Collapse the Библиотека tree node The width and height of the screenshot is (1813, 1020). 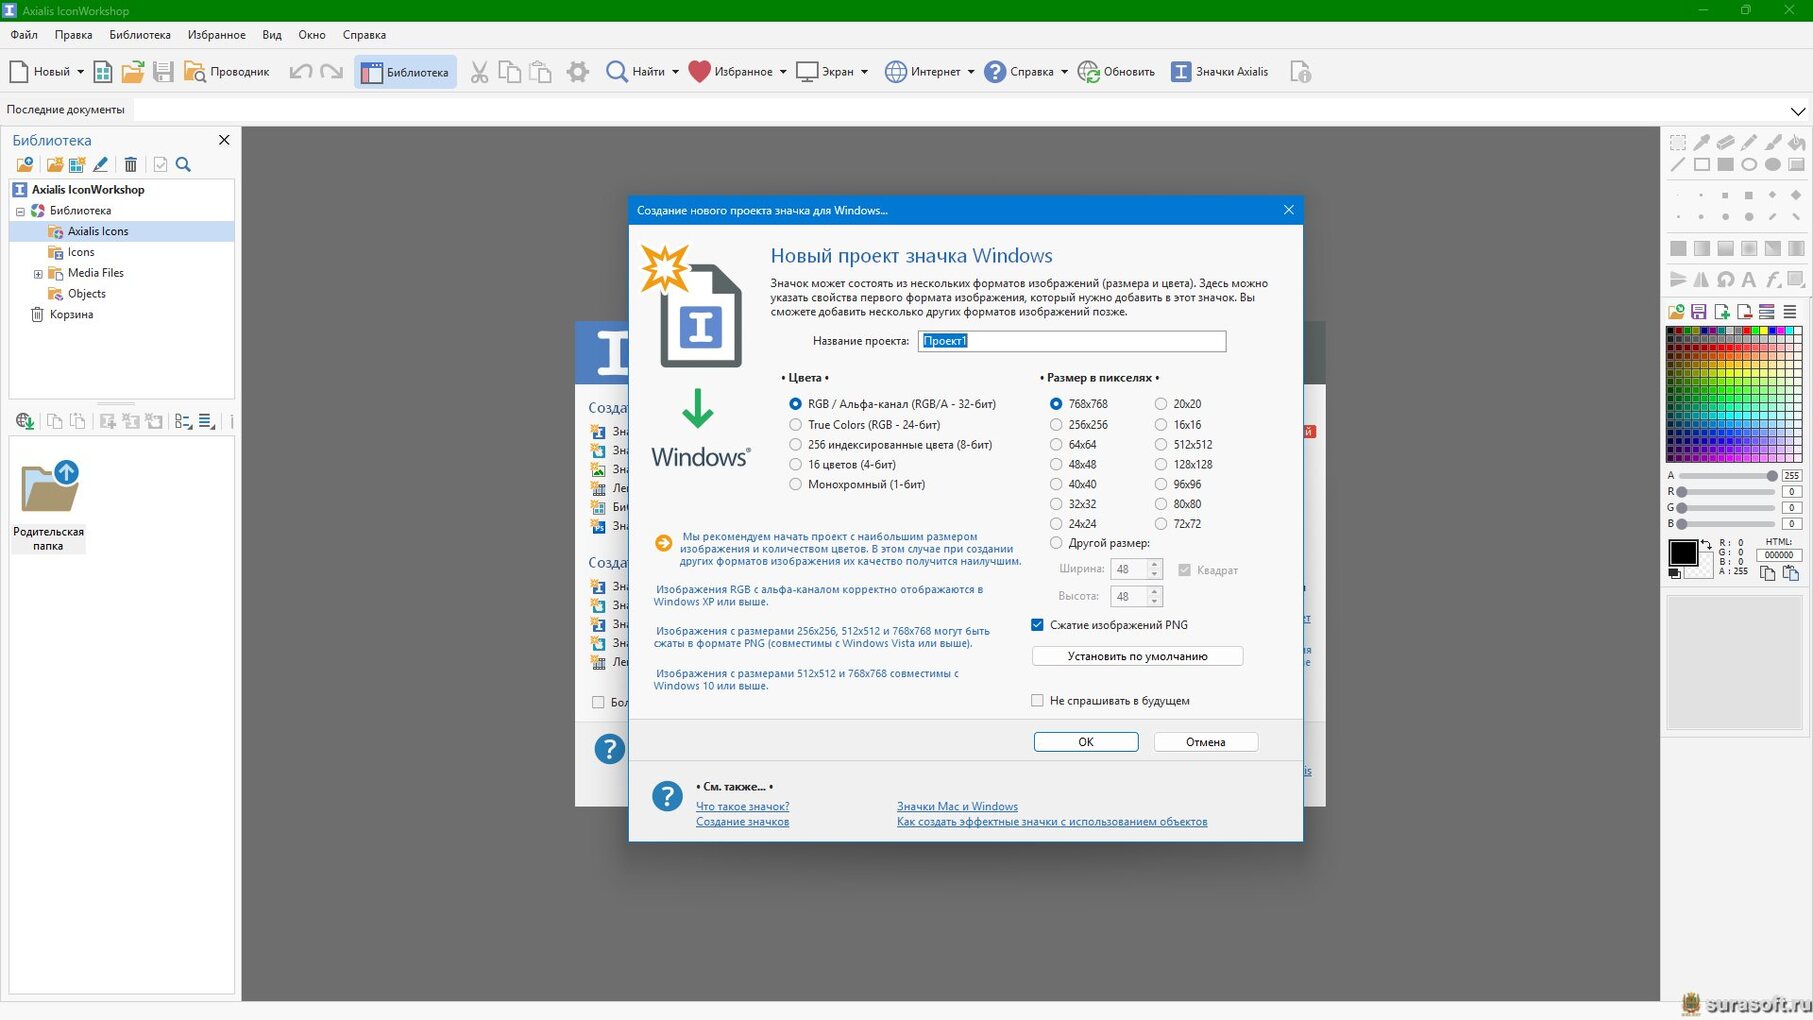pos(20,212)
